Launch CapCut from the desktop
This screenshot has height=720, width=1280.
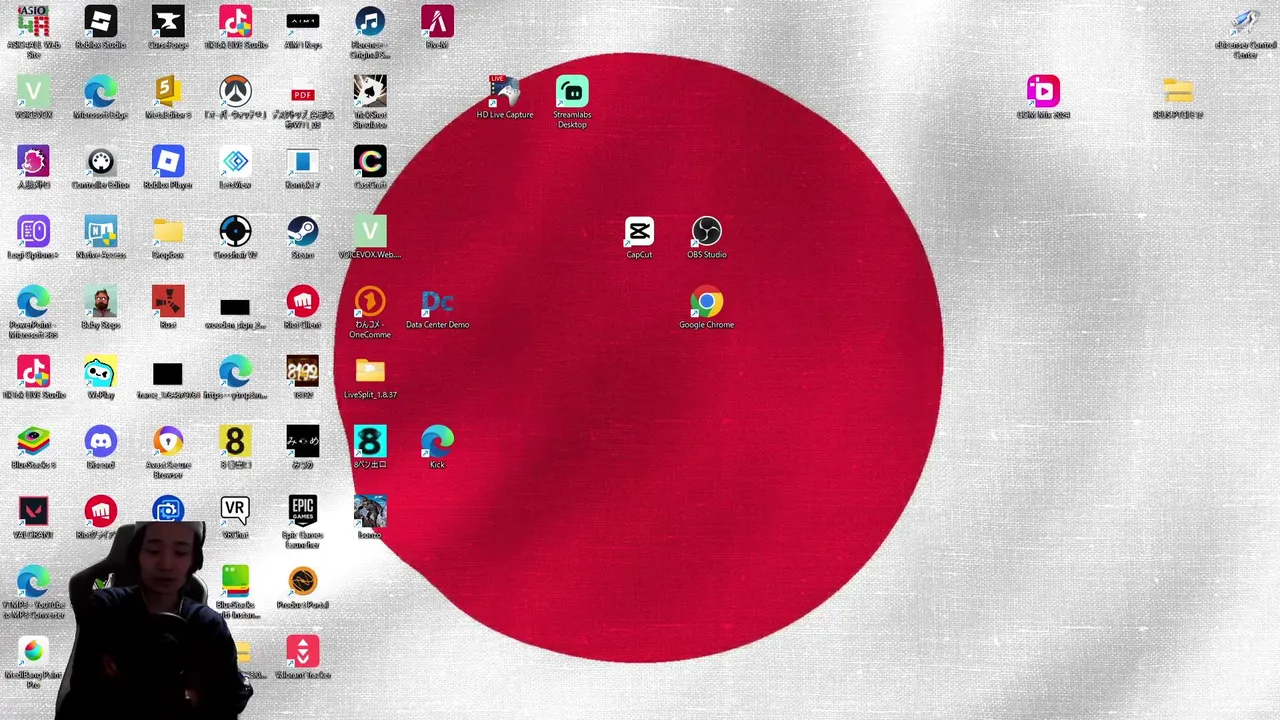click(639, 232)
